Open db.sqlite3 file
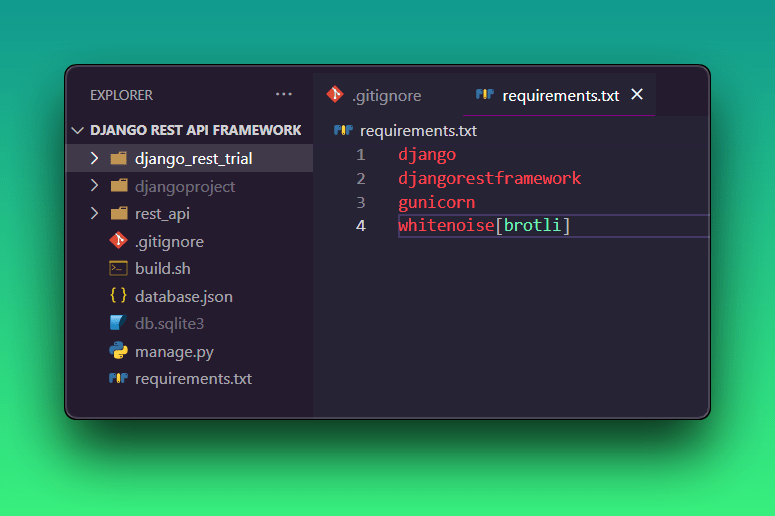Image resolution: width=775 pixels, height=516 pixels. [x=170, y=324]
